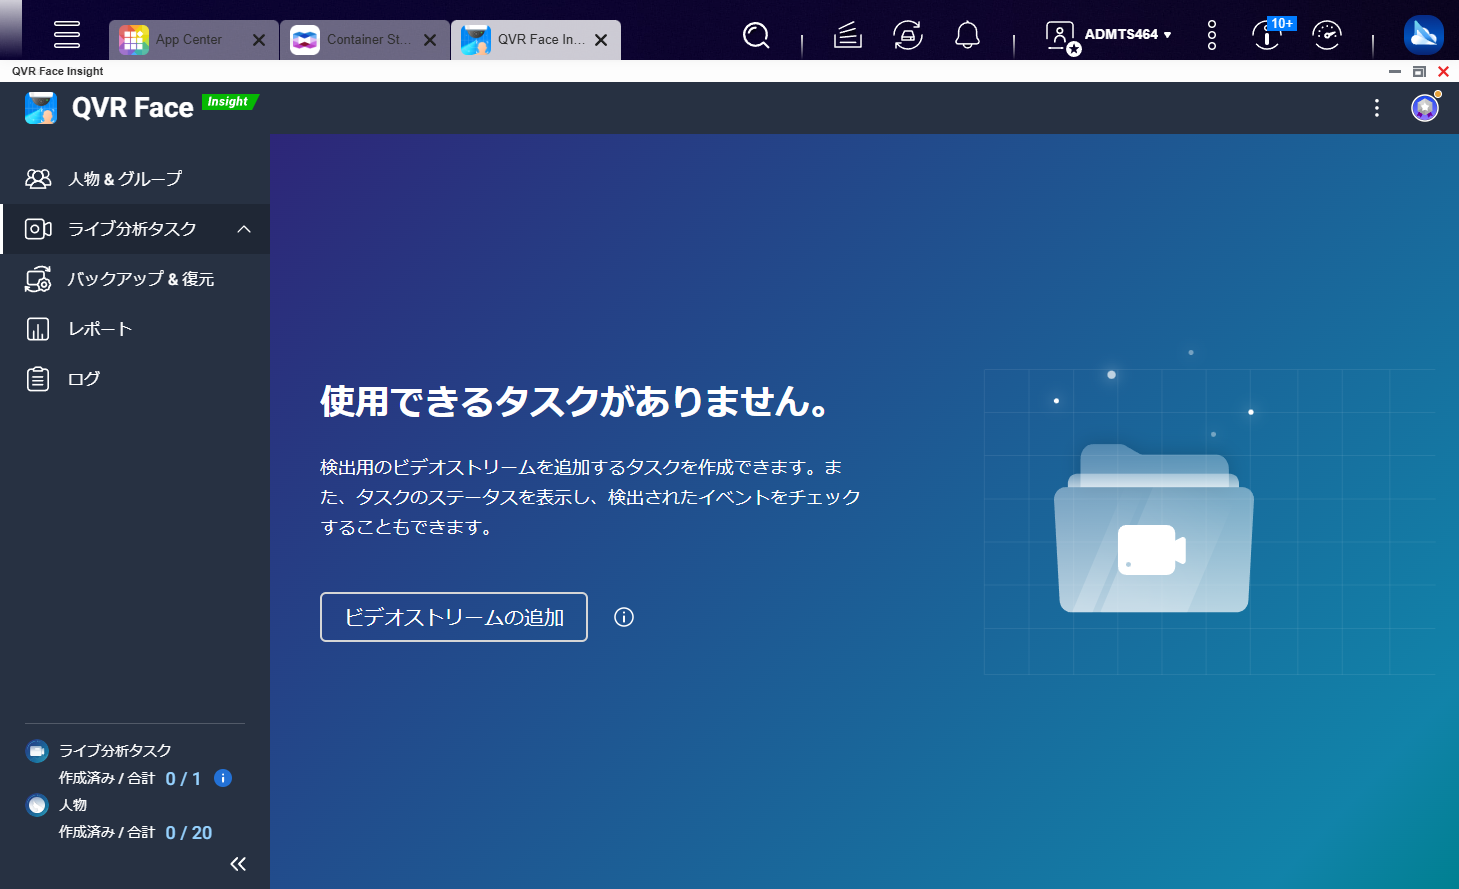Collapse the sidebar with double-chevron

pyautogui.click(x=238, y=864)
